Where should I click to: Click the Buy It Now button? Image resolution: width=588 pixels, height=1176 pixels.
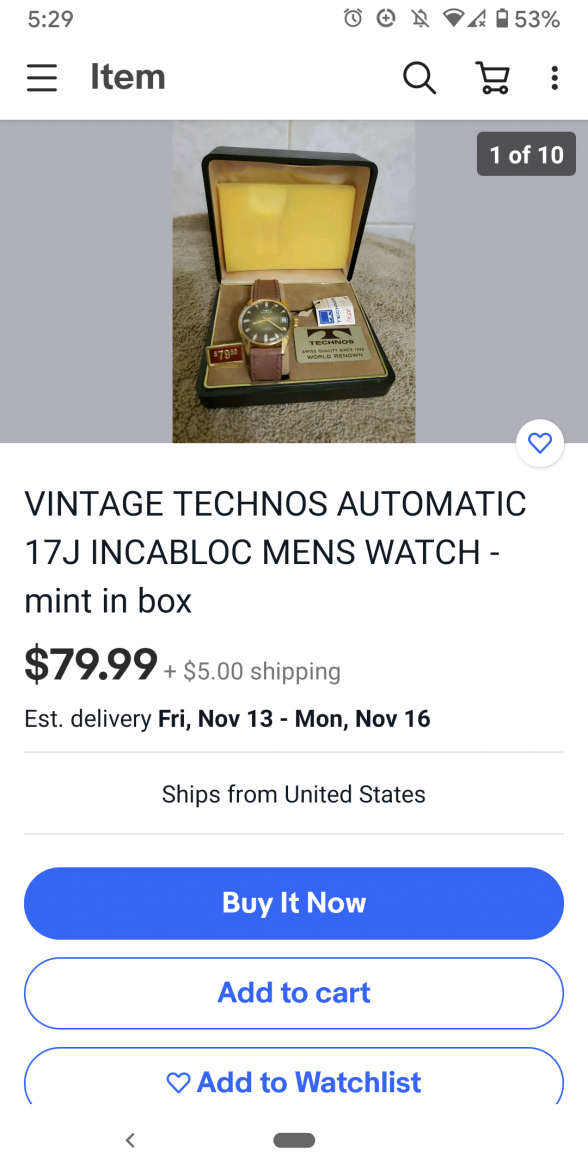click(294, 903)
